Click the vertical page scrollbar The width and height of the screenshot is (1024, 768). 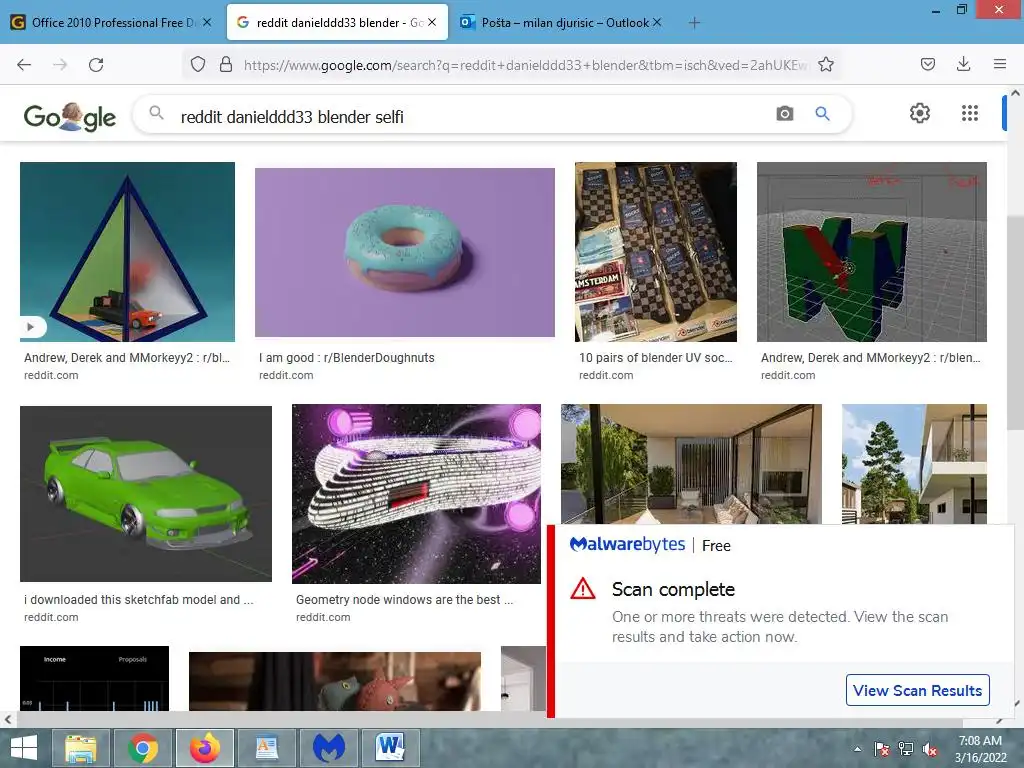pyautogui.click(x=1016, y=323)
